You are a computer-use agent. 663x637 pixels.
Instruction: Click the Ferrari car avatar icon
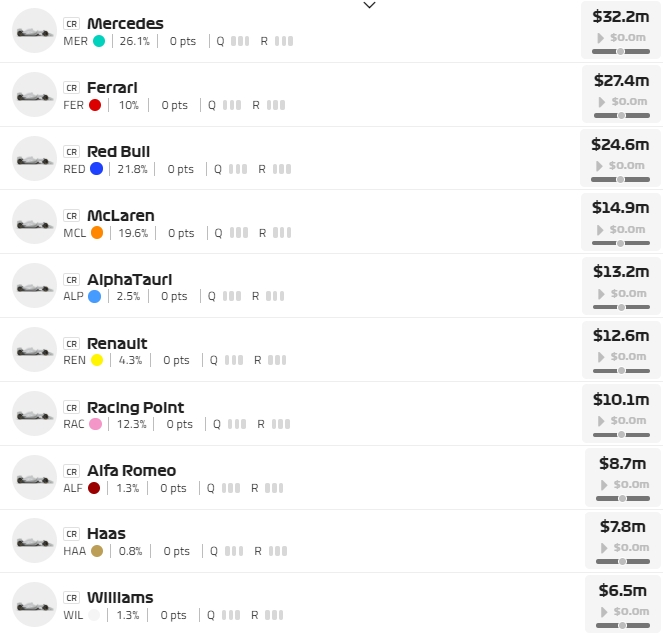click(34, 95)
